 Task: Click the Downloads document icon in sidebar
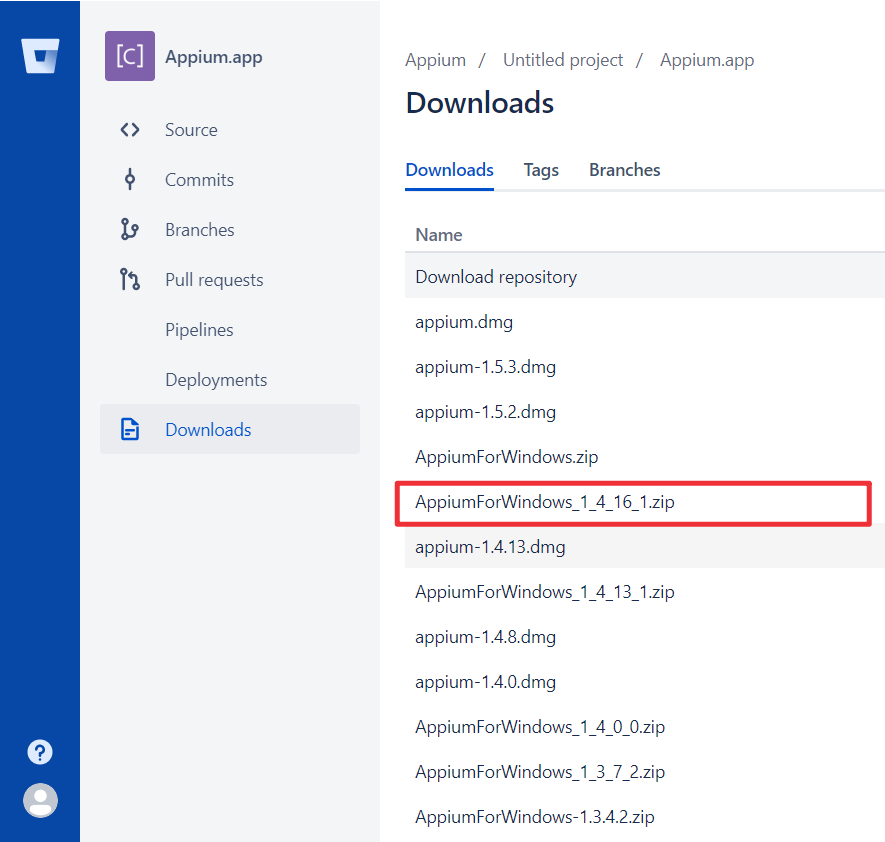130,429
